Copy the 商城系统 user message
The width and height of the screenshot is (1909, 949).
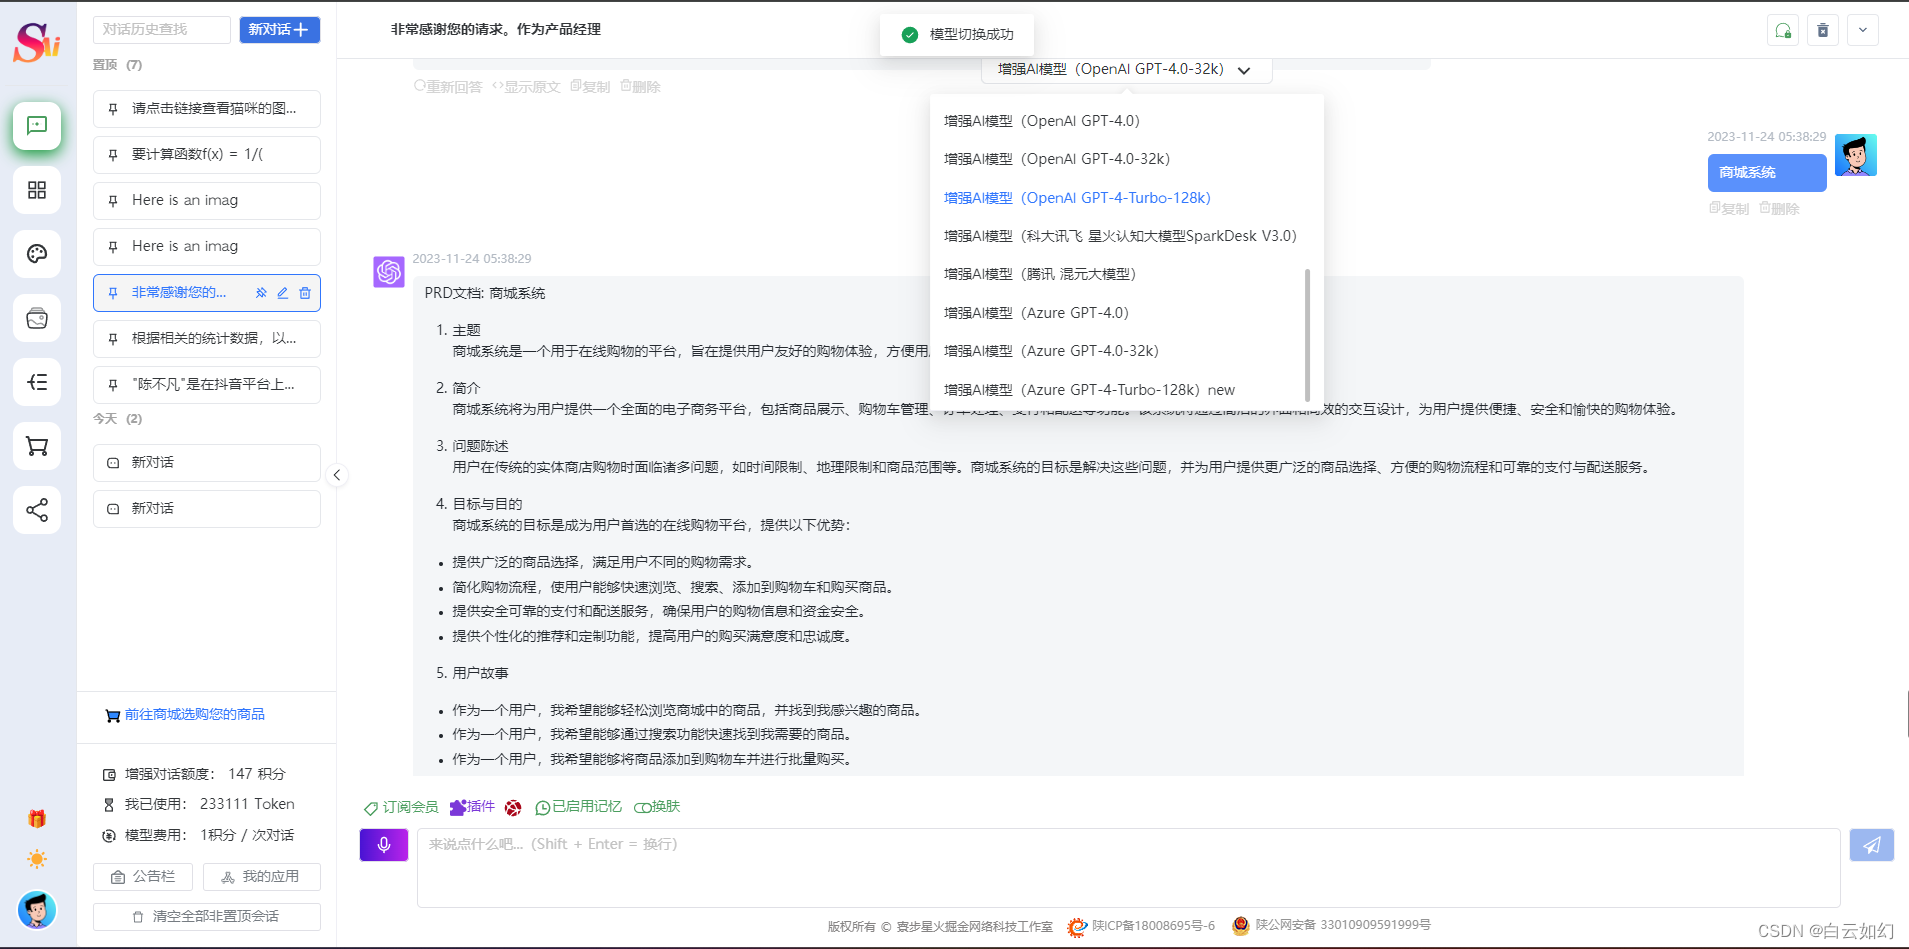1729,209
